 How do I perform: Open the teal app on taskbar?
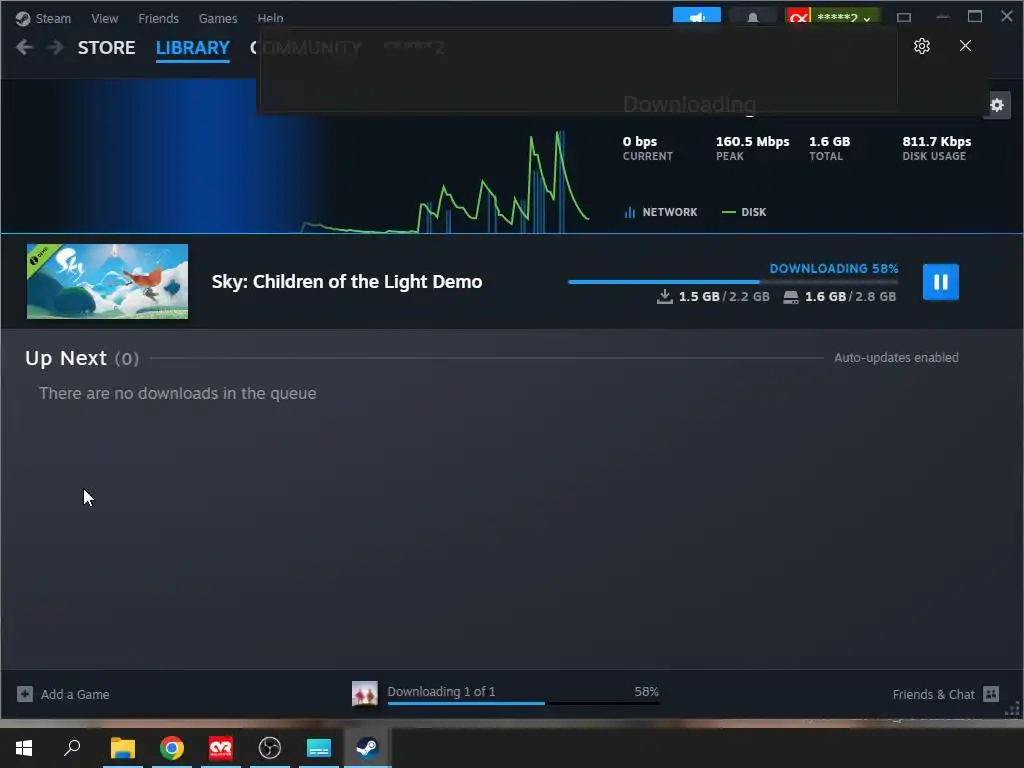click(x=319, y=748)
